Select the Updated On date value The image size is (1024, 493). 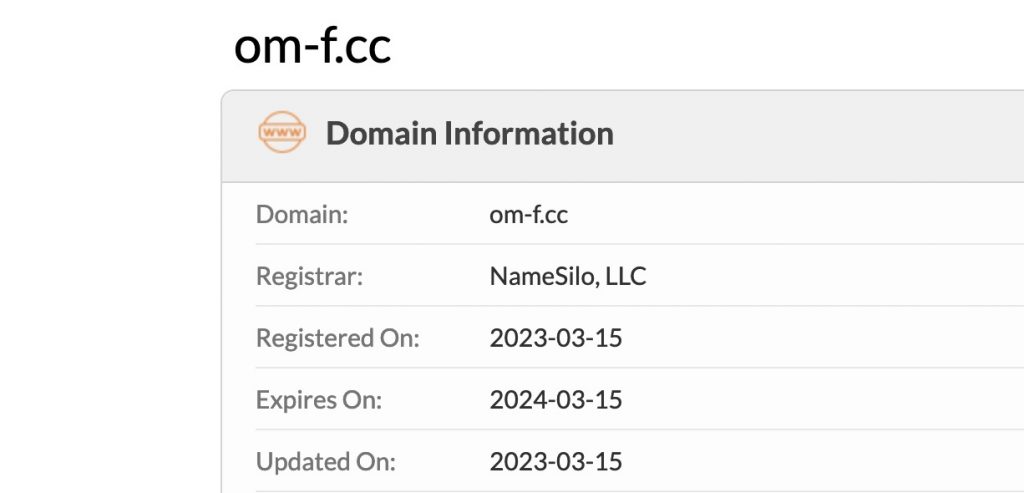(x=556, y=462)
